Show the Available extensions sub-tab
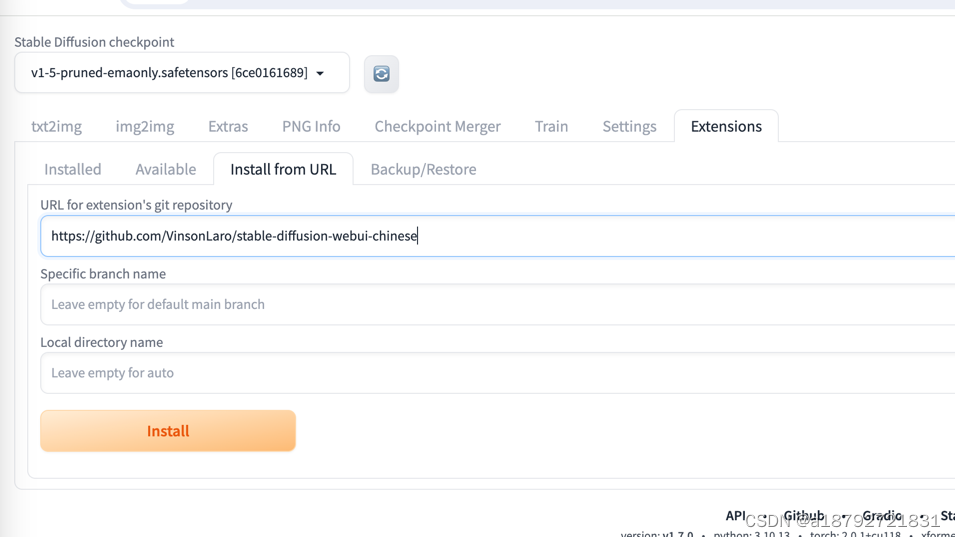This screenshot has height=537, width=955. coord(166,169)
